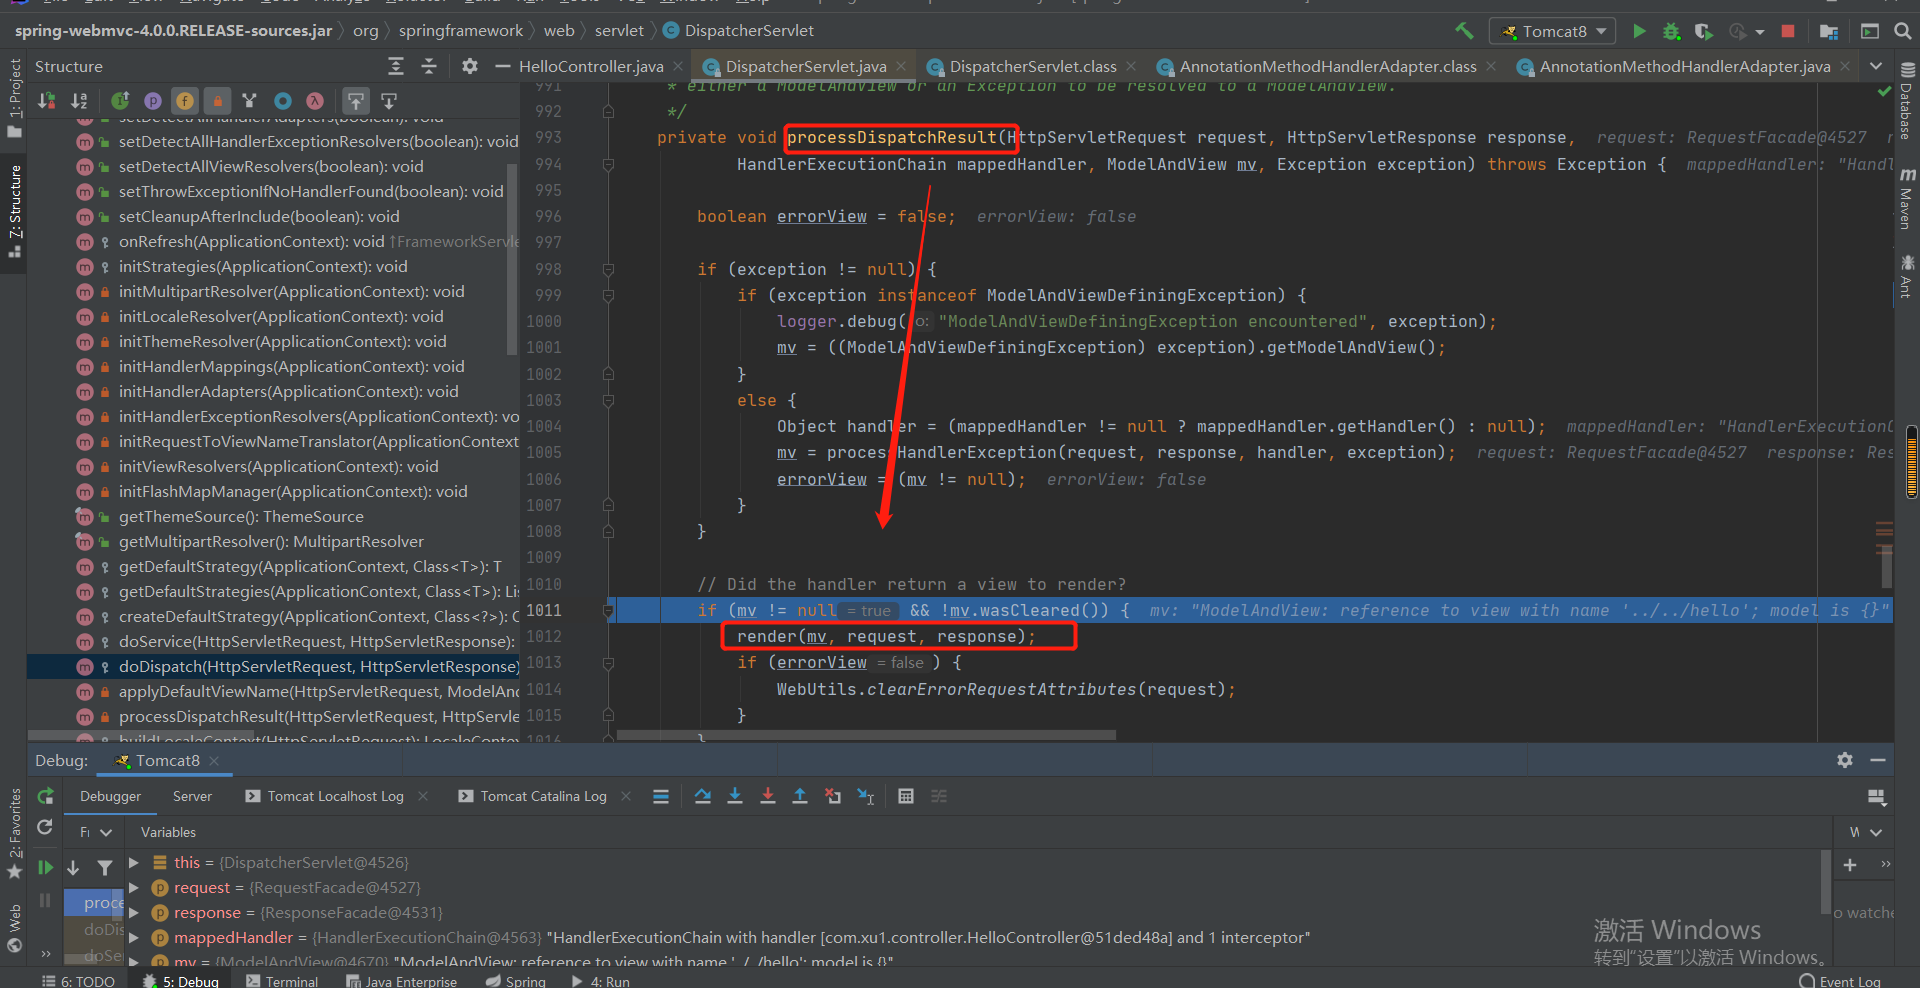
Task: Click Force Step Into red arrow icon
Action: click(x=768, y=796)
